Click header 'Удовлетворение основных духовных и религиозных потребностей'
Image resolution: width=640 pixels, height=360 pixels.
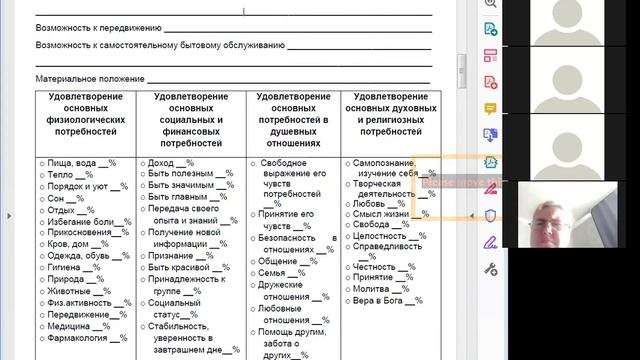tap(391, 114)
